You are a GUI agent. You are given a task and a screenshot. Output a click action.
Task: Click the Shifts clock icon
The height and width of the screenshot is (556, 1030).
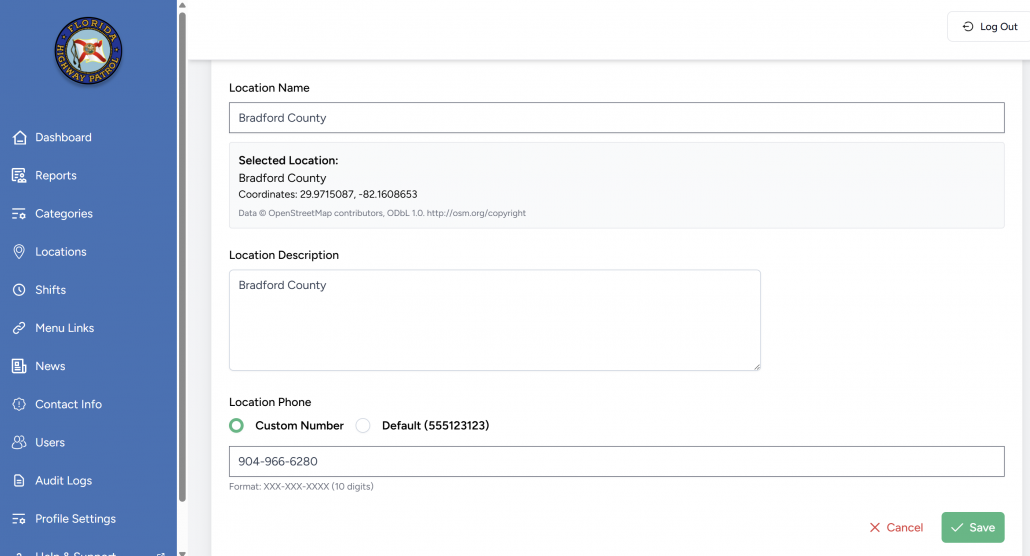tap(19, 290)
